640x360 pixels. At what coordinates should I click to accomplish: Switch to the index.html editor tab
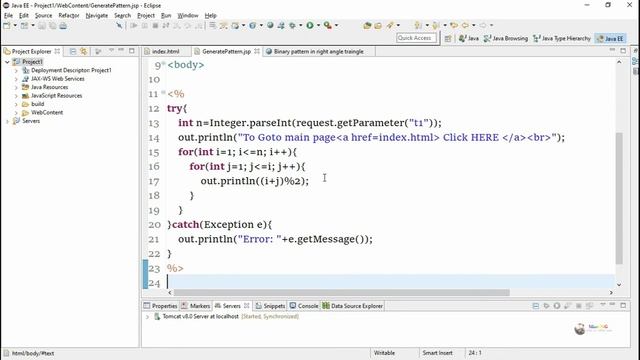[x=165, y=51]
